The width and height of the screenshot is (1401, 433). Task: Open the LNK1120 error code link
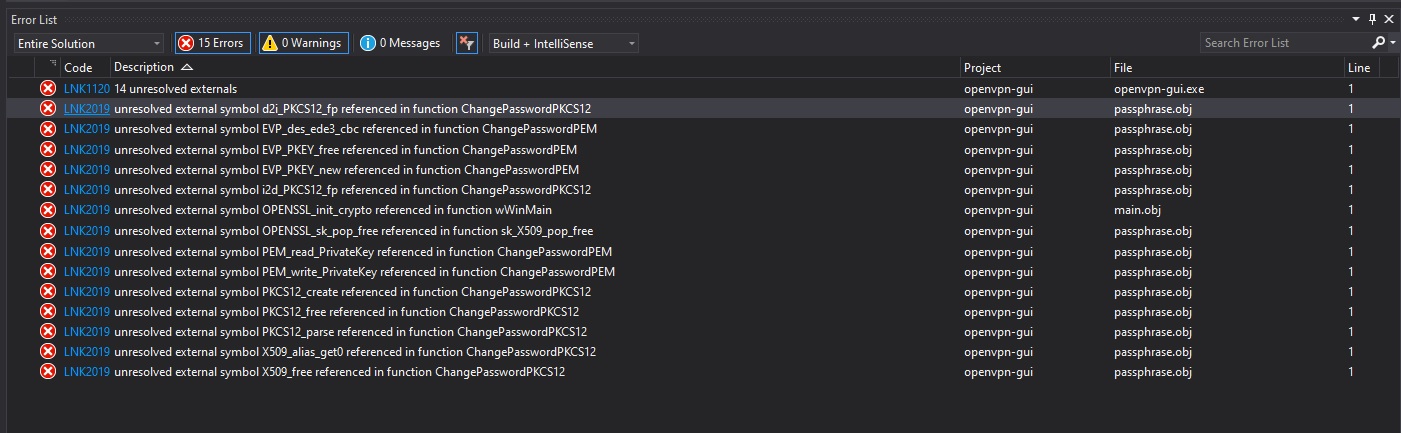click(87, 88)
